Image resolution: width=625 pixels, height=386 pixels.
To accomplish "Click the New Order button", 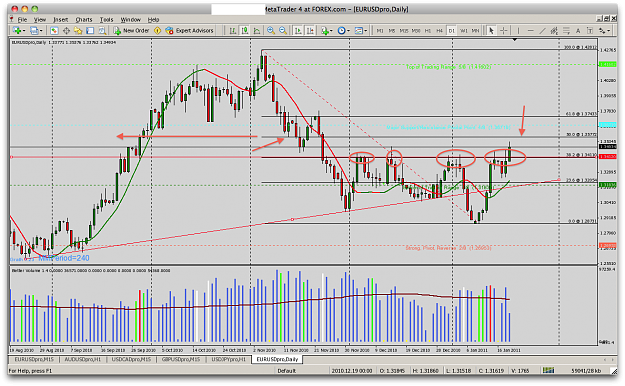I will (x=132, y=31).
